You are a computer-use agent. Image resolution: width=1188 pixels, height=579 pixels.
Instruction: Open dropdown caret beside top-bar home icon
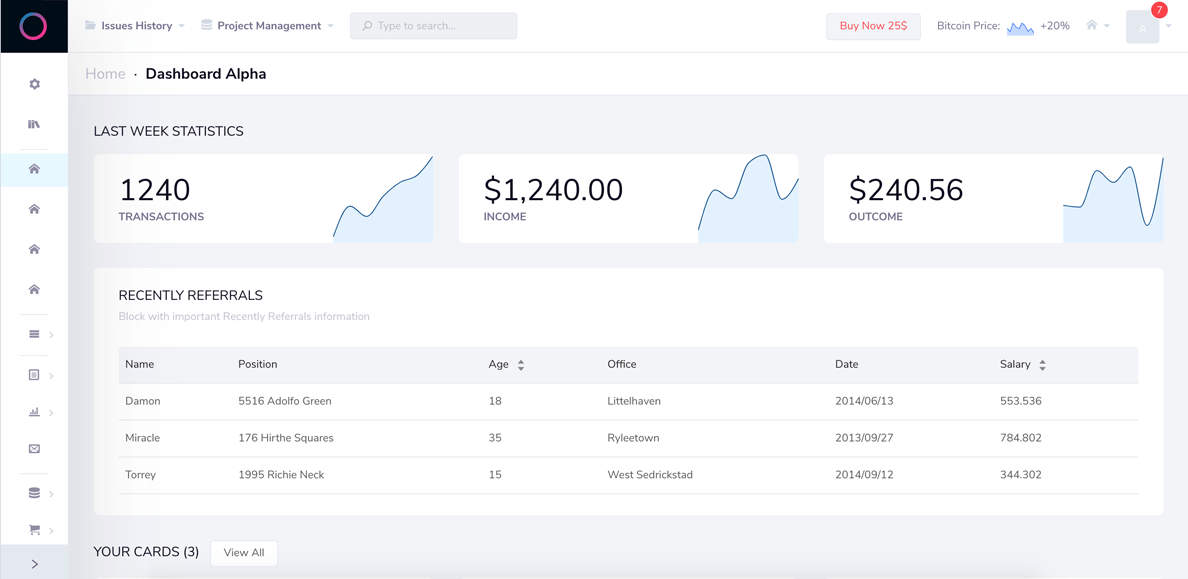[x=1107, y=27]
